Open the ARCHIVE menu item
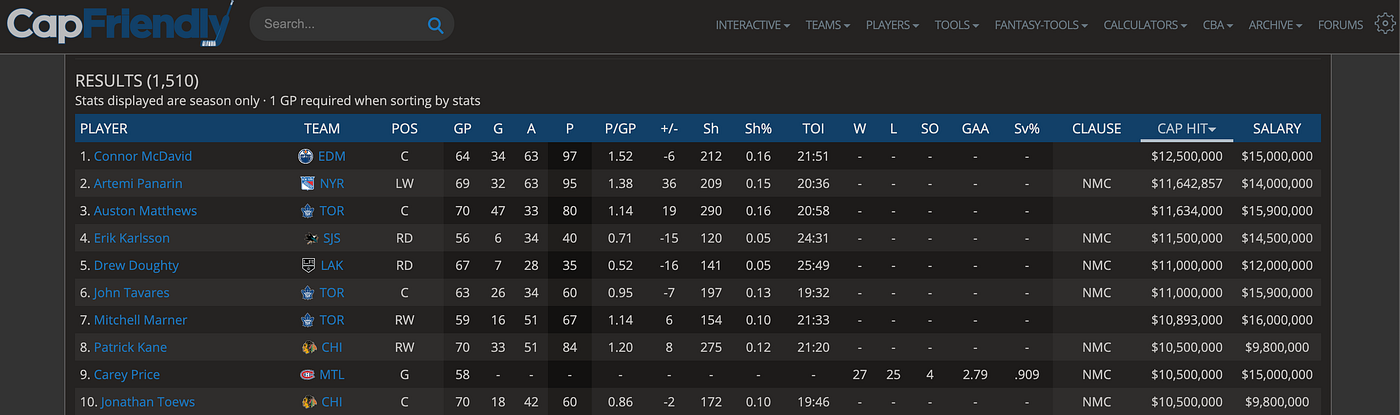This screenshot has height=415, width=1400. tap(1275, 25)
